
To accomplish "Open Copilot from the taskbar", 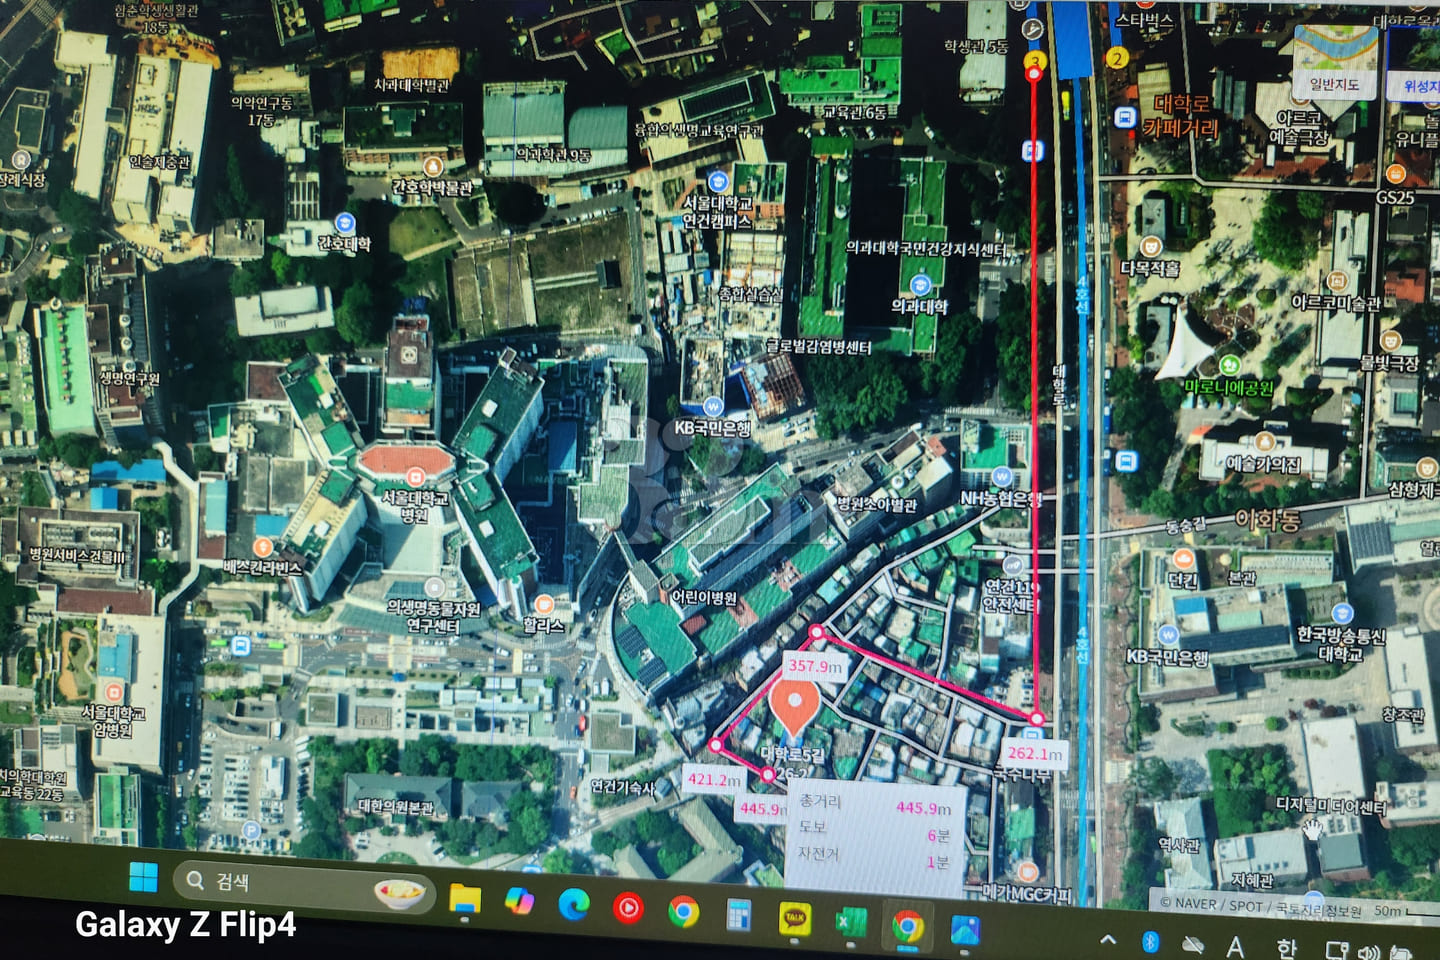I will (519, 901).
